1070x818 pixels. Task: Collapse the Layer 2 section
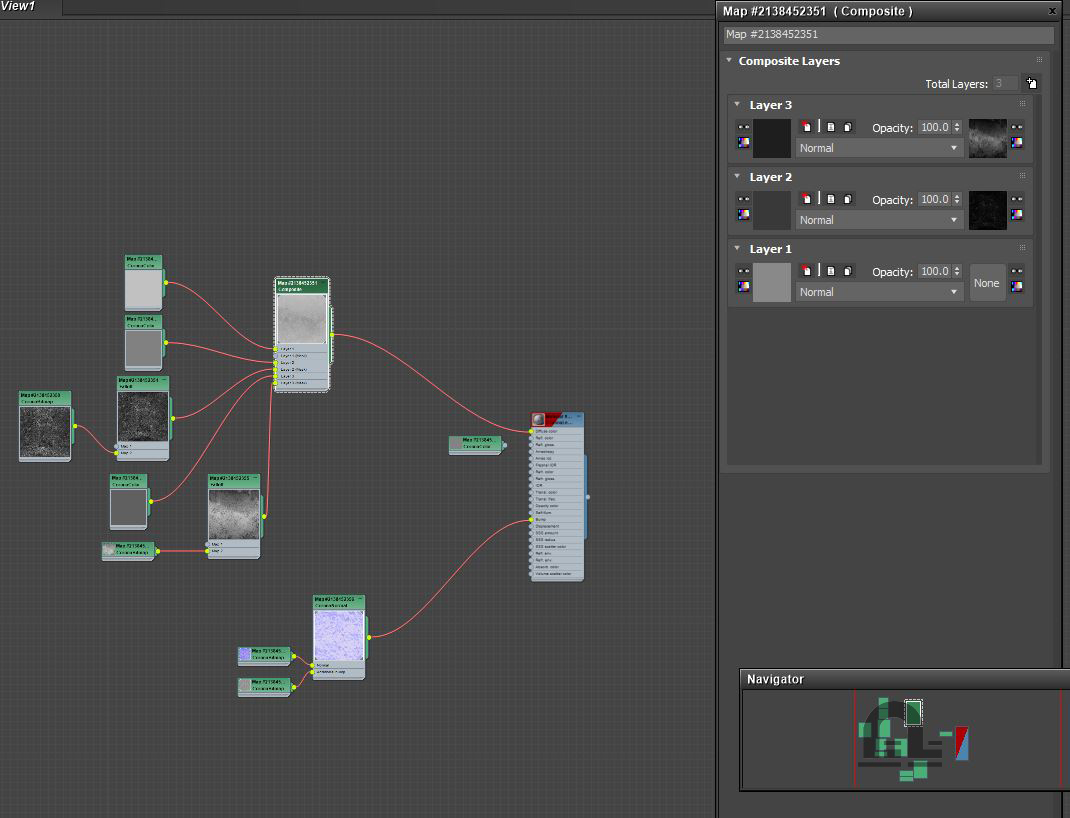[738, 177]
